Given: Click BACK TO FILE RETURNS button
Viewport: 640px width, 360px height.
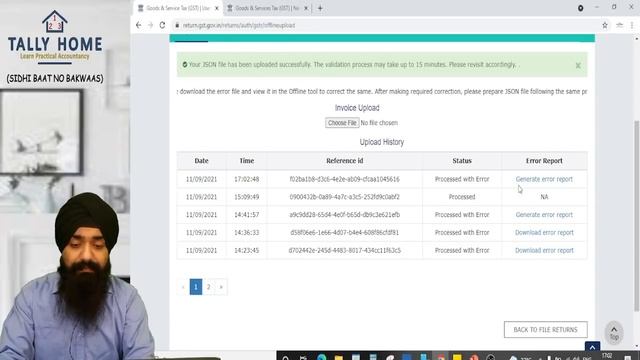Looking at the screenshot, I should (x=546, y=330).
